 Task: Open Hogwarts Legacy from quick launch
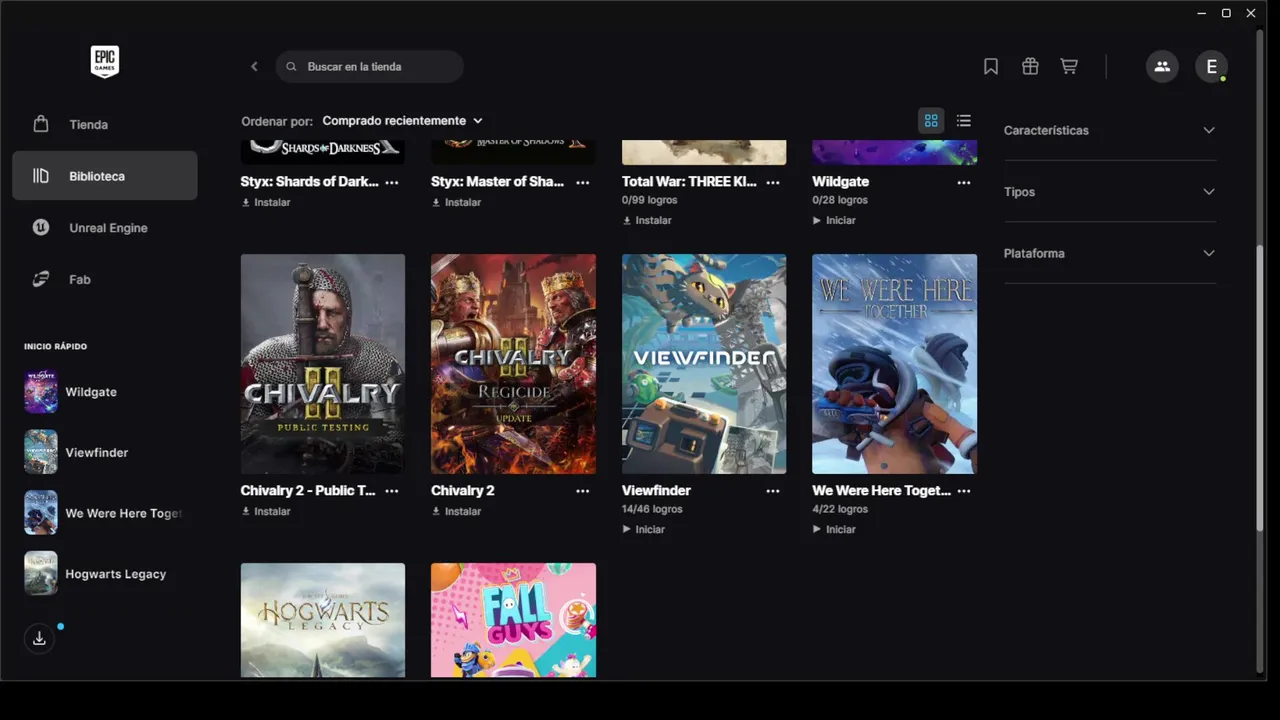point(105,574)
